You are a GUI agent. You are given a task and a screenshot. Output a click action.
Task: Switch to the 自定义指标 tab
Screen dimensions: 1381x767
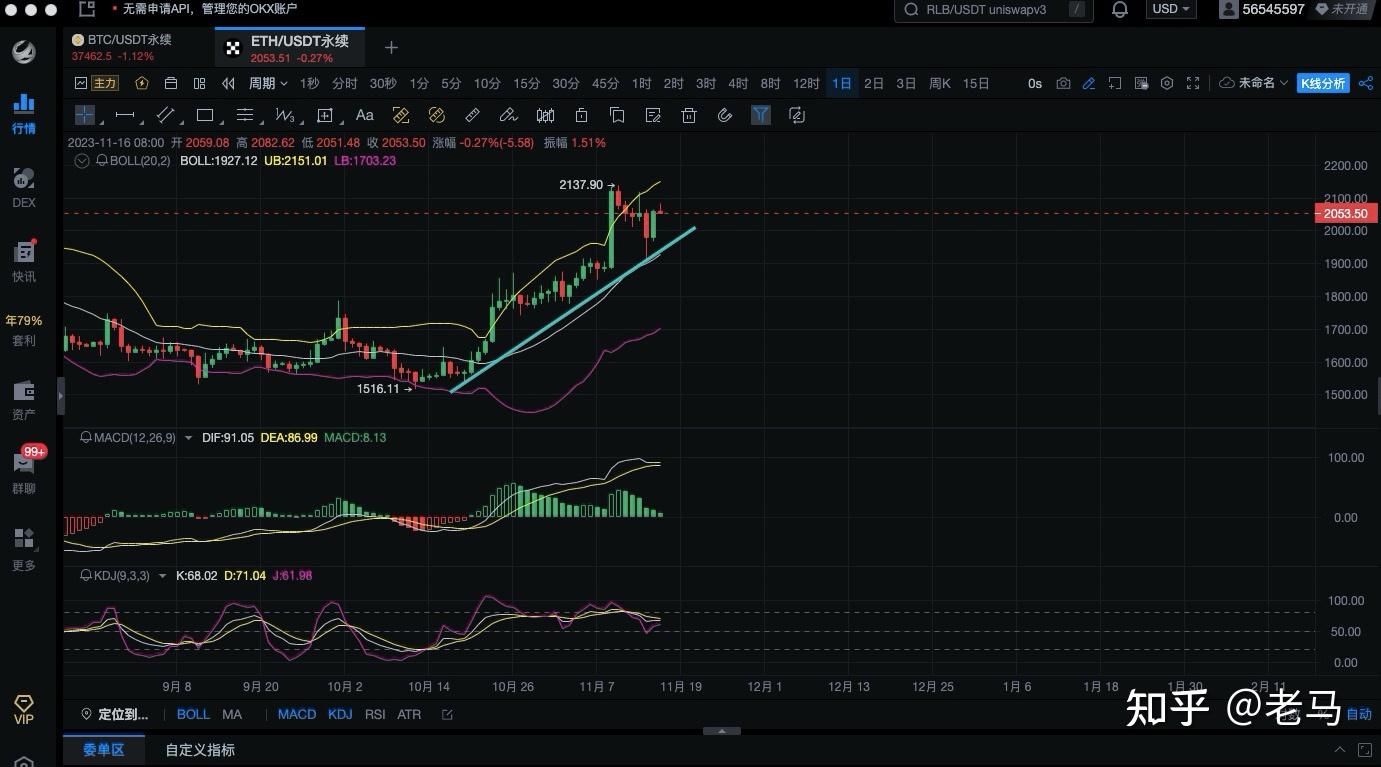(200, 750)
